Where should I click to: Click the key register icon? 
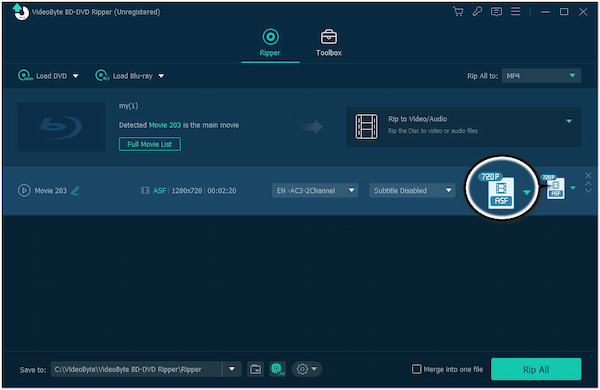[x=477, y=11]
